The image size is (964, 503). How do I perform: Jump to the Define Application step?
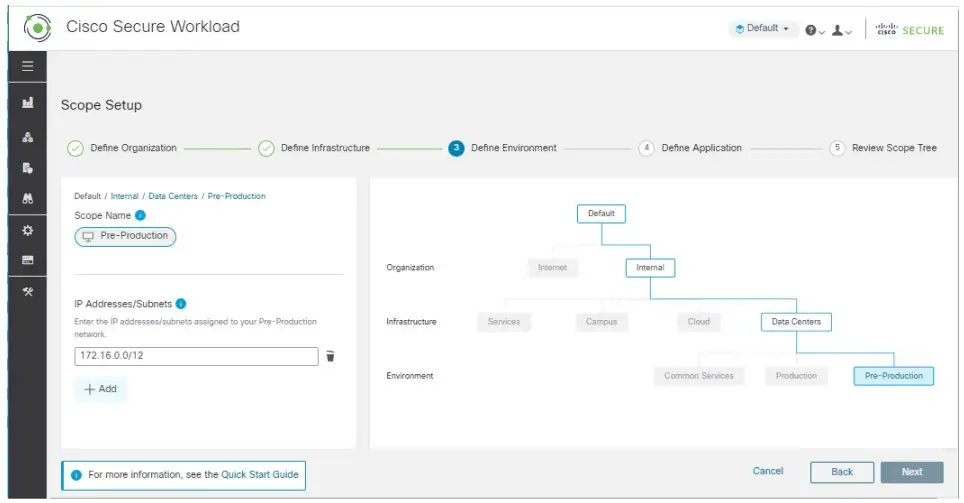point(701,148)
